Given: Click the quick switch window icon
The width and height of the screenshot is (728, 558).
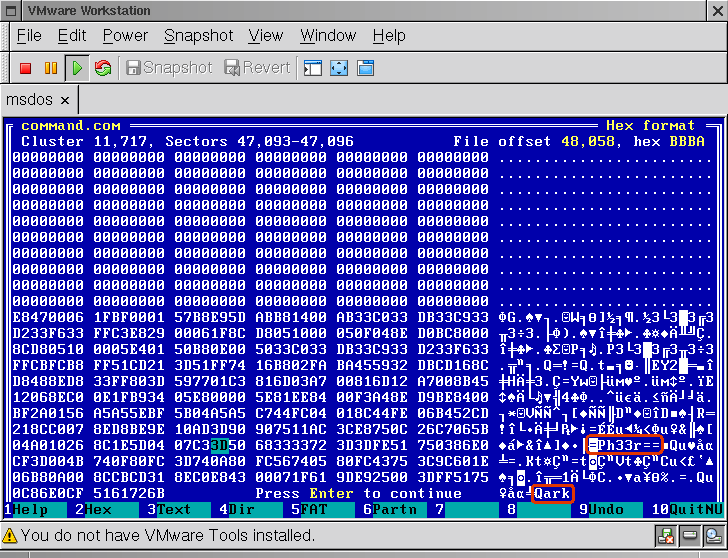Looking at the screenshot, I should [x=365, y=68].
